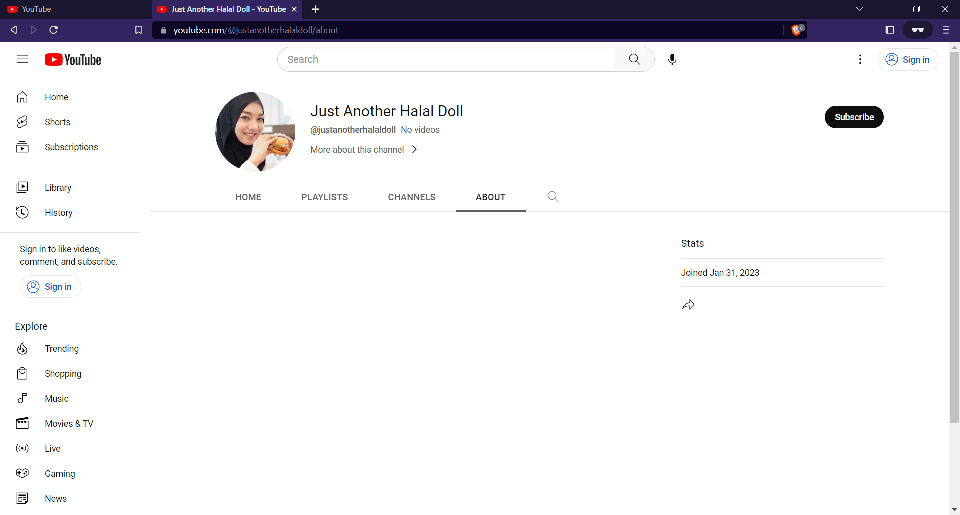Open Movies & TV in Explore
The width and height of the screenshot is (960, 515).
70,424
